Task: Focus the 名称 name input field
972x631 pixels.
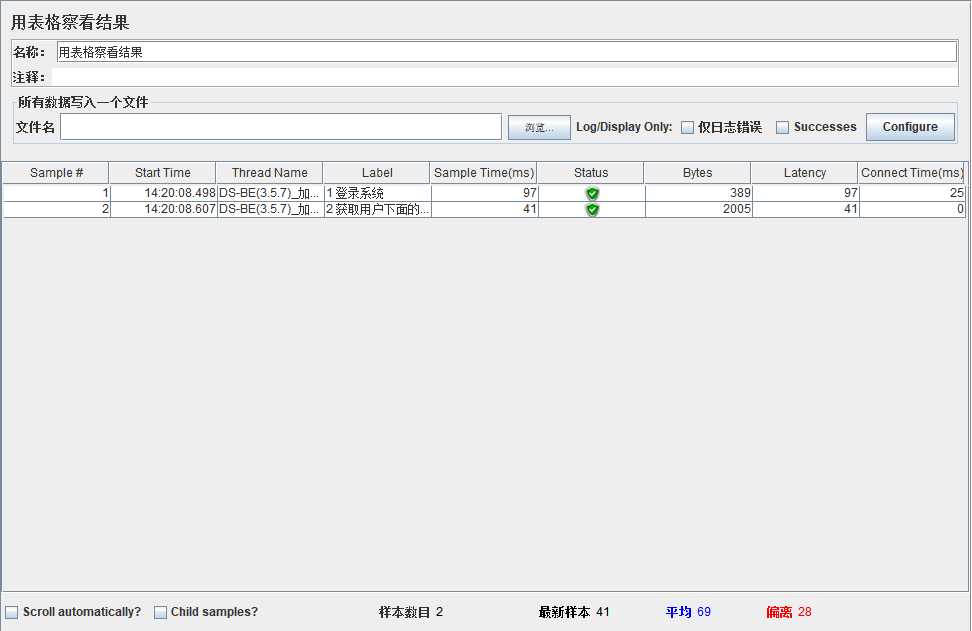Action: (x=506, y=52)
